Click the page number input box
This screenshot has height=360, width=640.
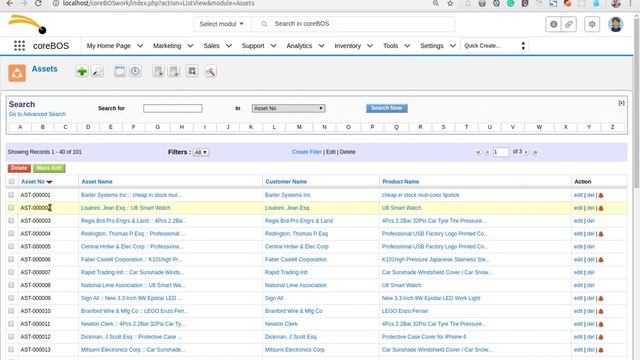pyautogui.click(x=501, y=152)
